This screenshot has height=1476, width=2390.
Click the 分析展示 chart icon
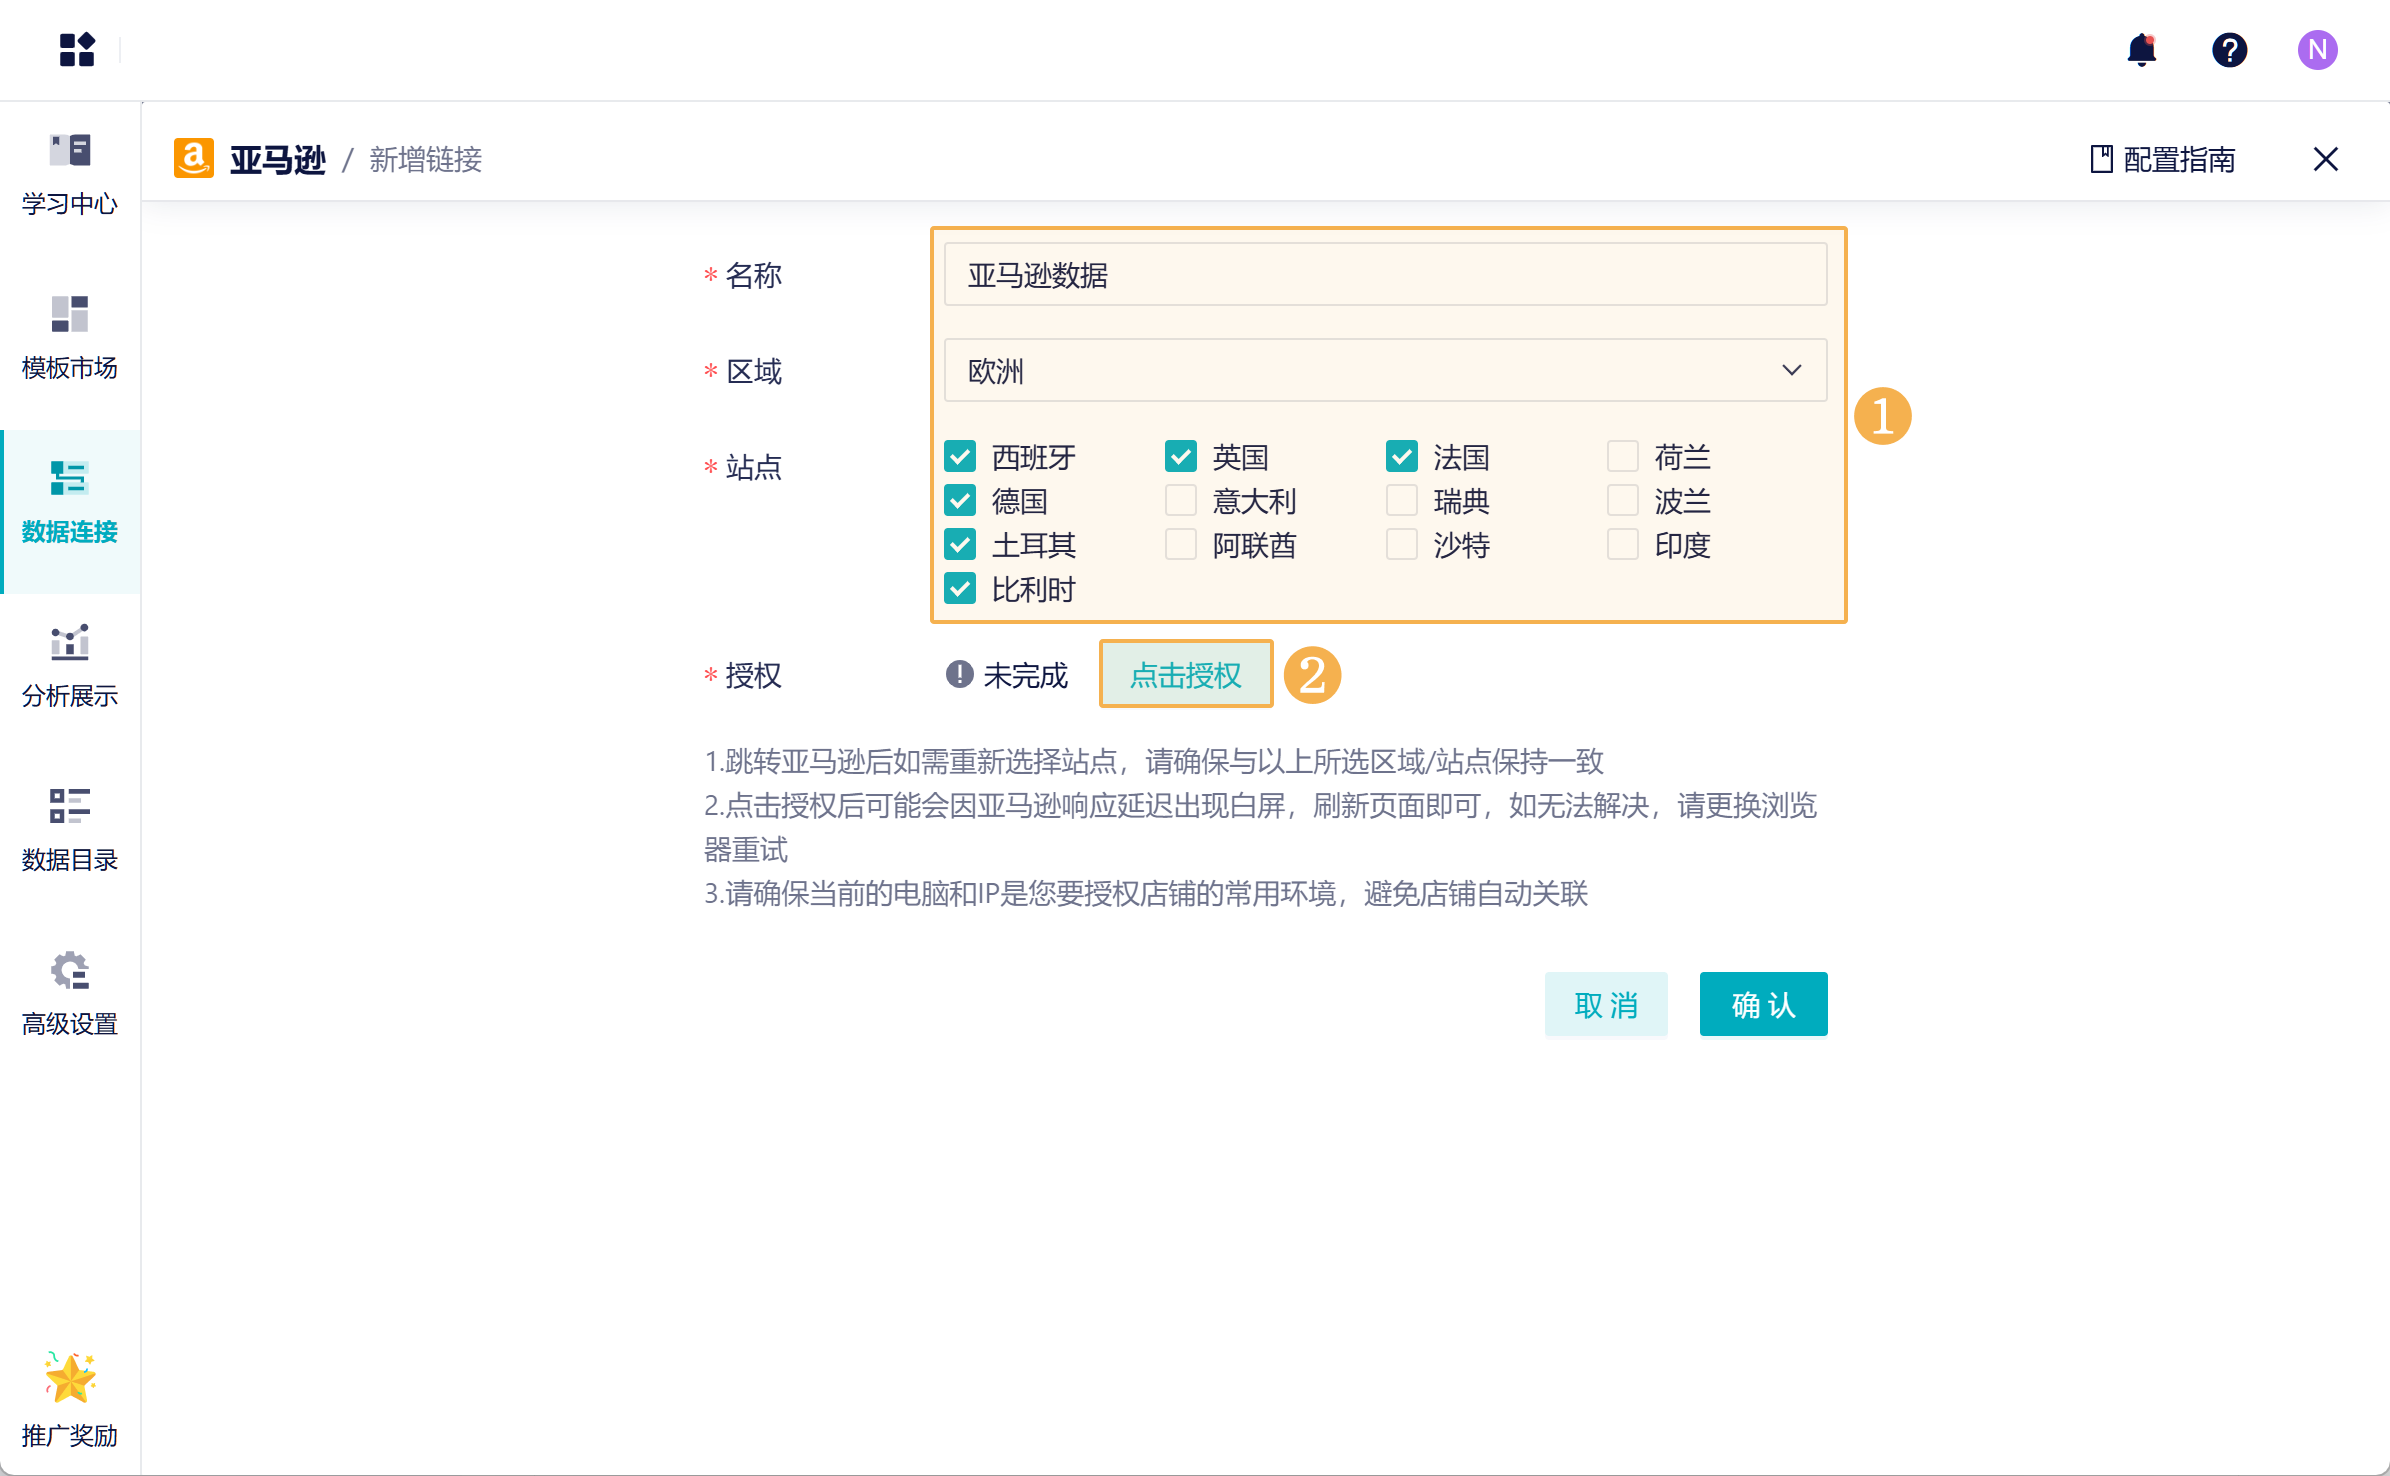70,642
